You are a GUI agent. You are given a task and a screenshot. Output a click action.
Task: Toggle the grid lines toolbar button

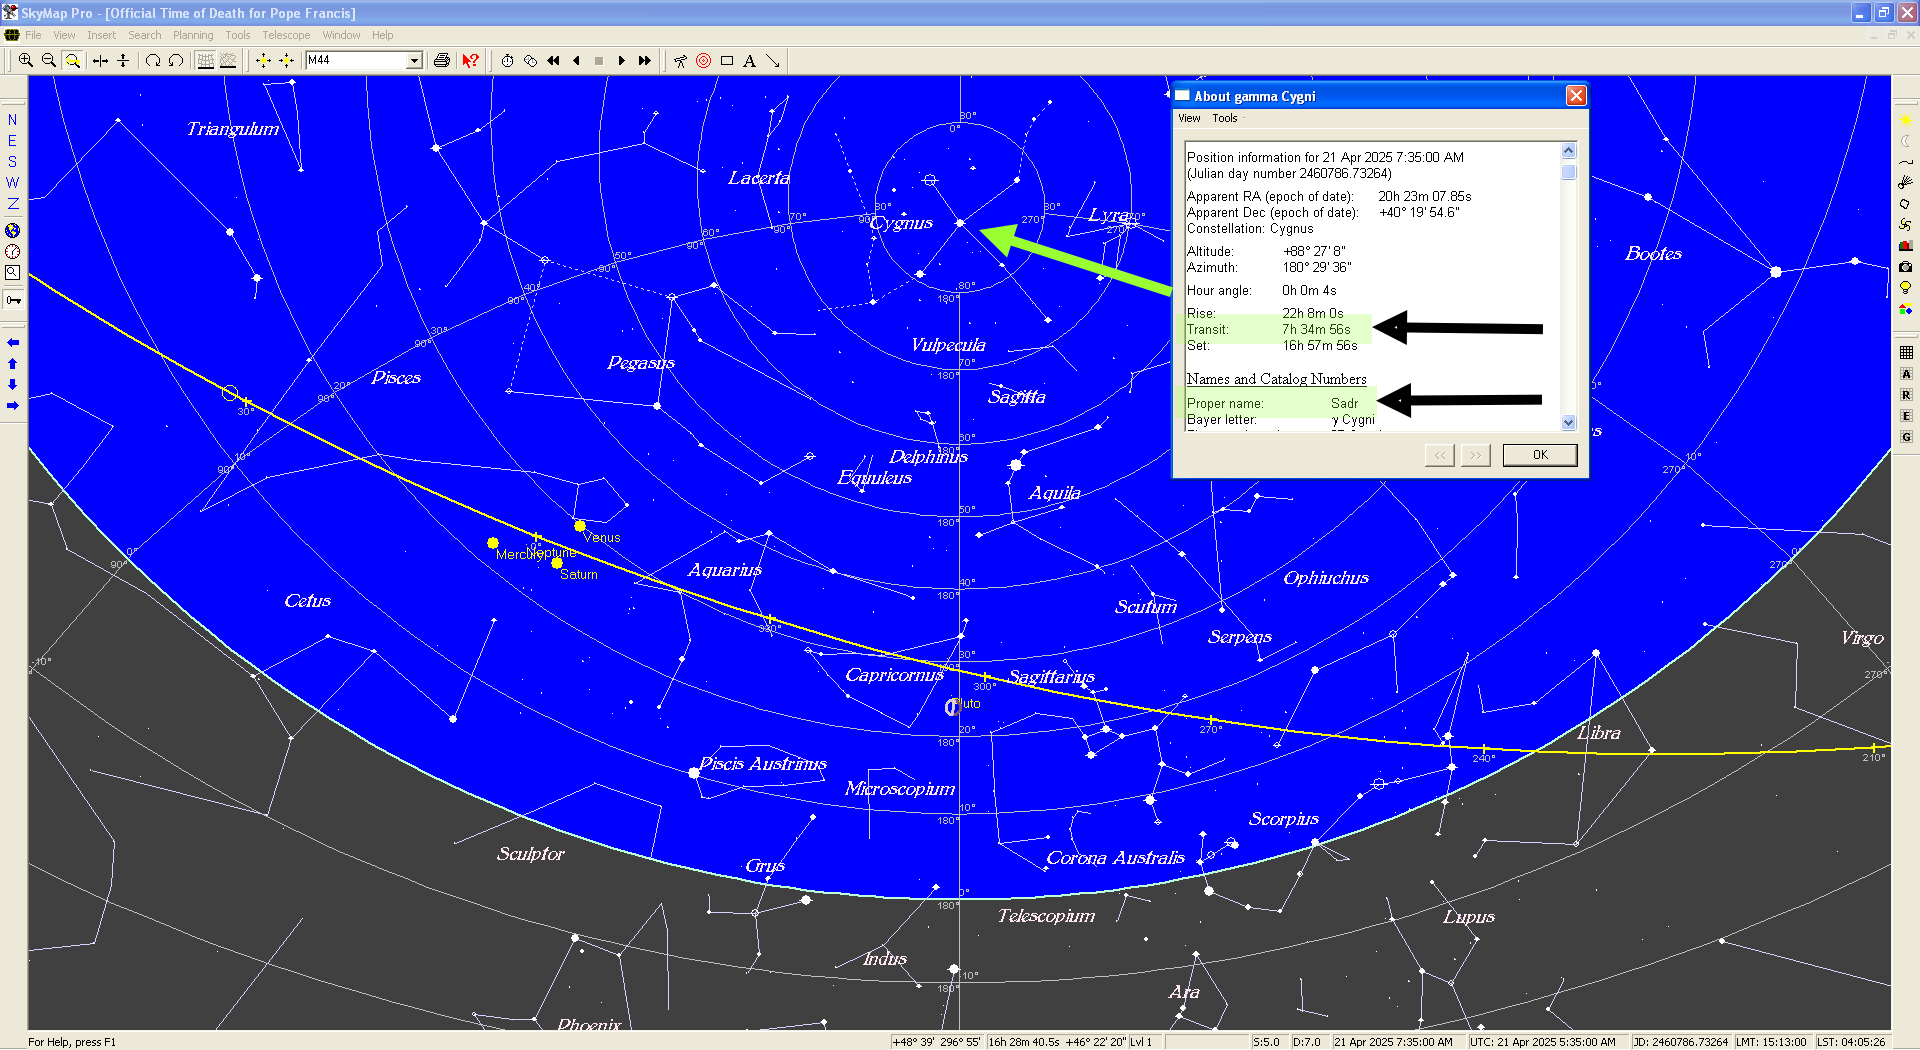click(x=205, y=61)
